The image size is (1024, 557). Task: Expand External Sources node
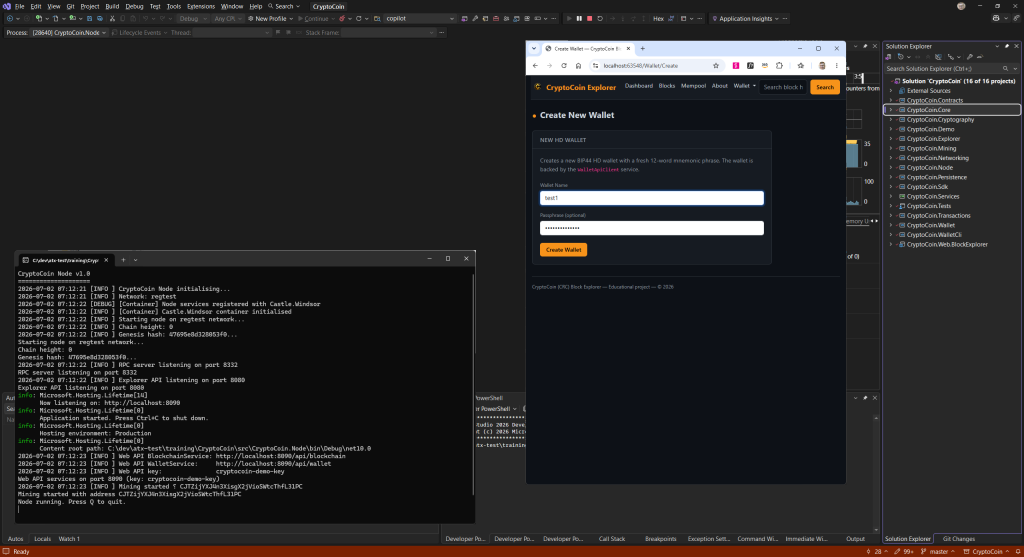(x=891, y=91)
